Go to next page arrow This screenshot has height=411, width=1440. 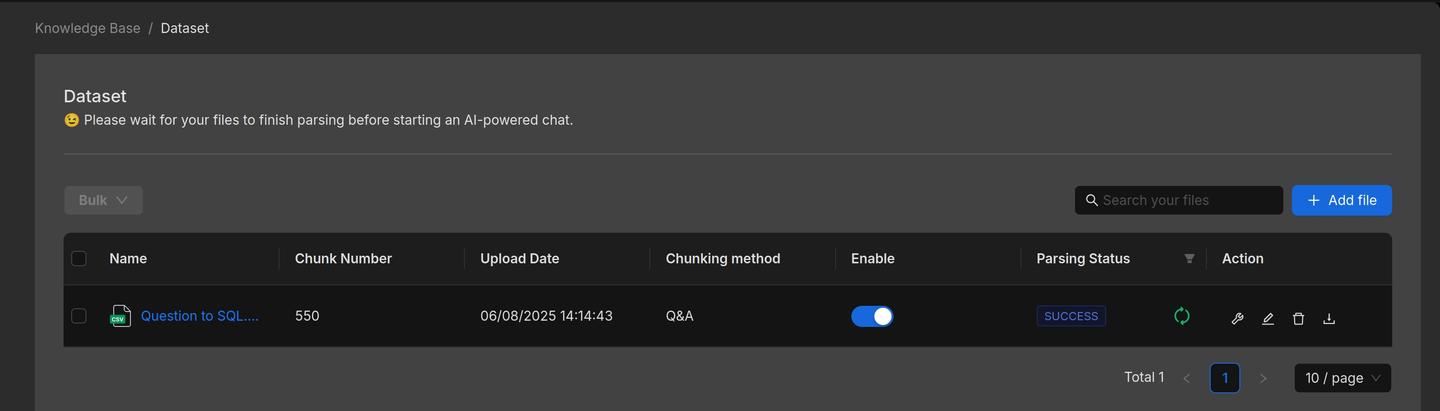coord(1263,378)
